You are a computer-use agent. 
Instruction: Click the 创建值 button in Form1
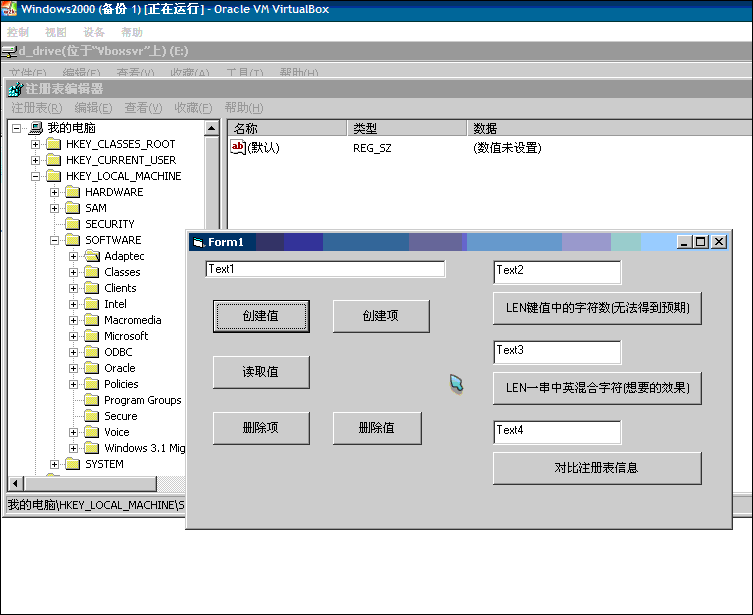coord(261,316)
